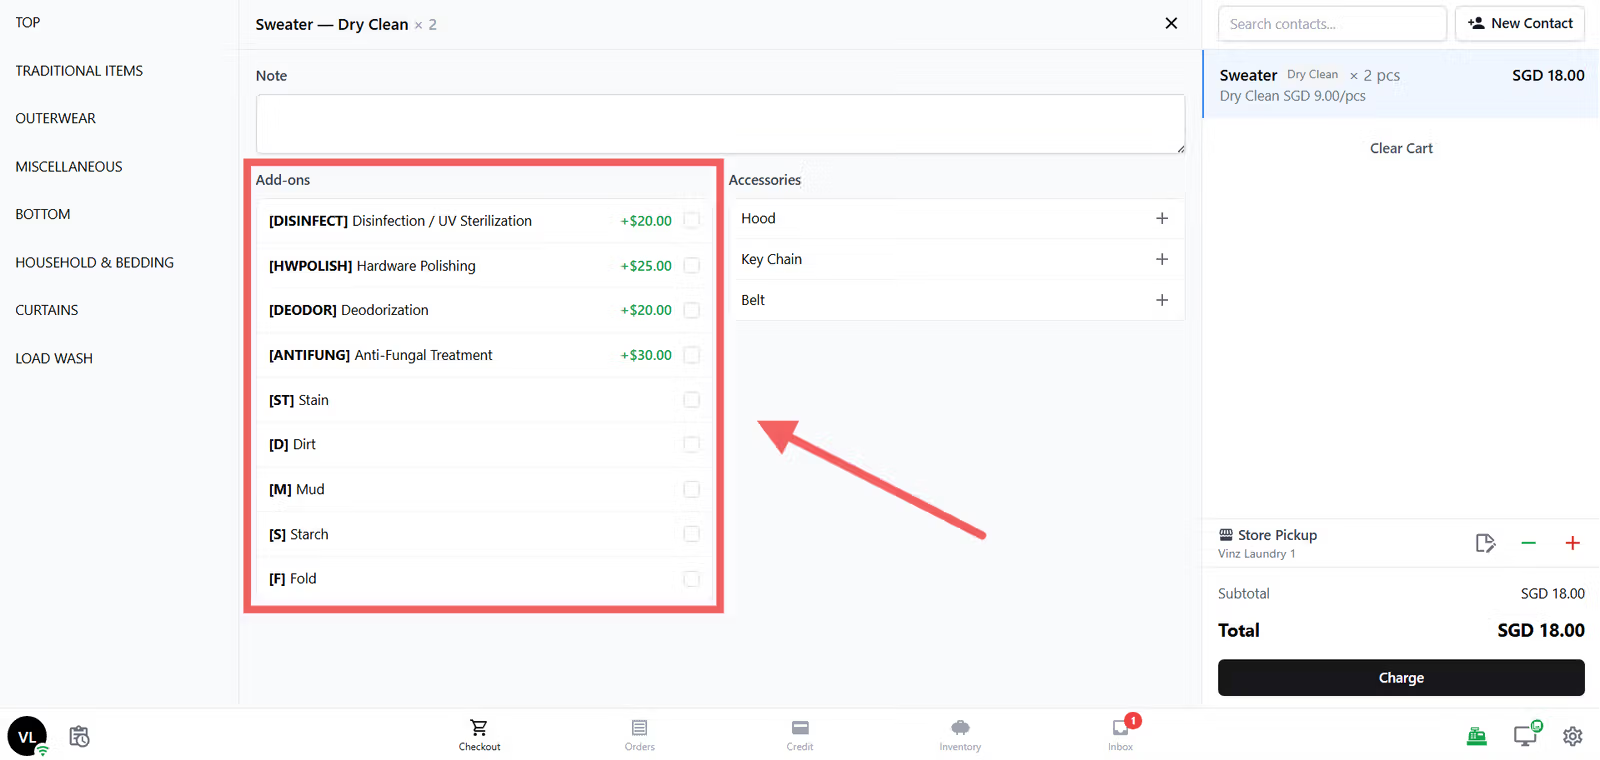
Task: Open HOUSEHOLD & BEDDING category
Action: [95, 262]
